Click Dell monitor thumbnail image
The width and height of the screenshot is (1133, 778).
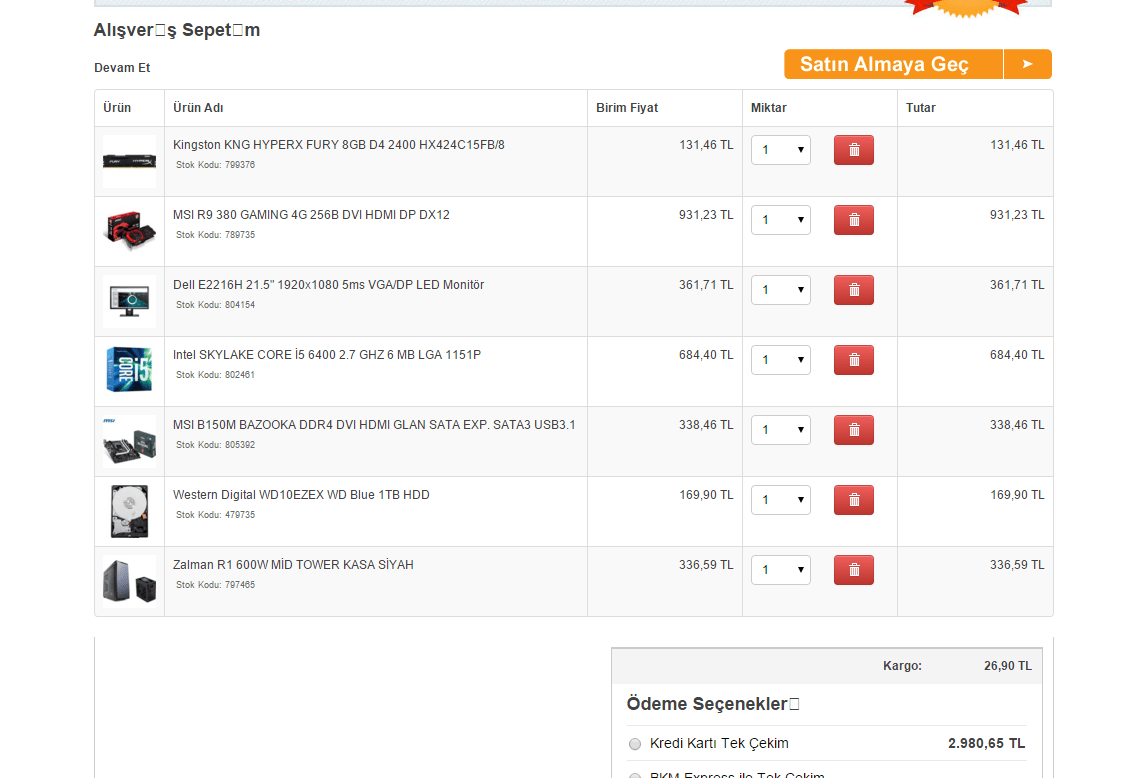pos(129,301)
